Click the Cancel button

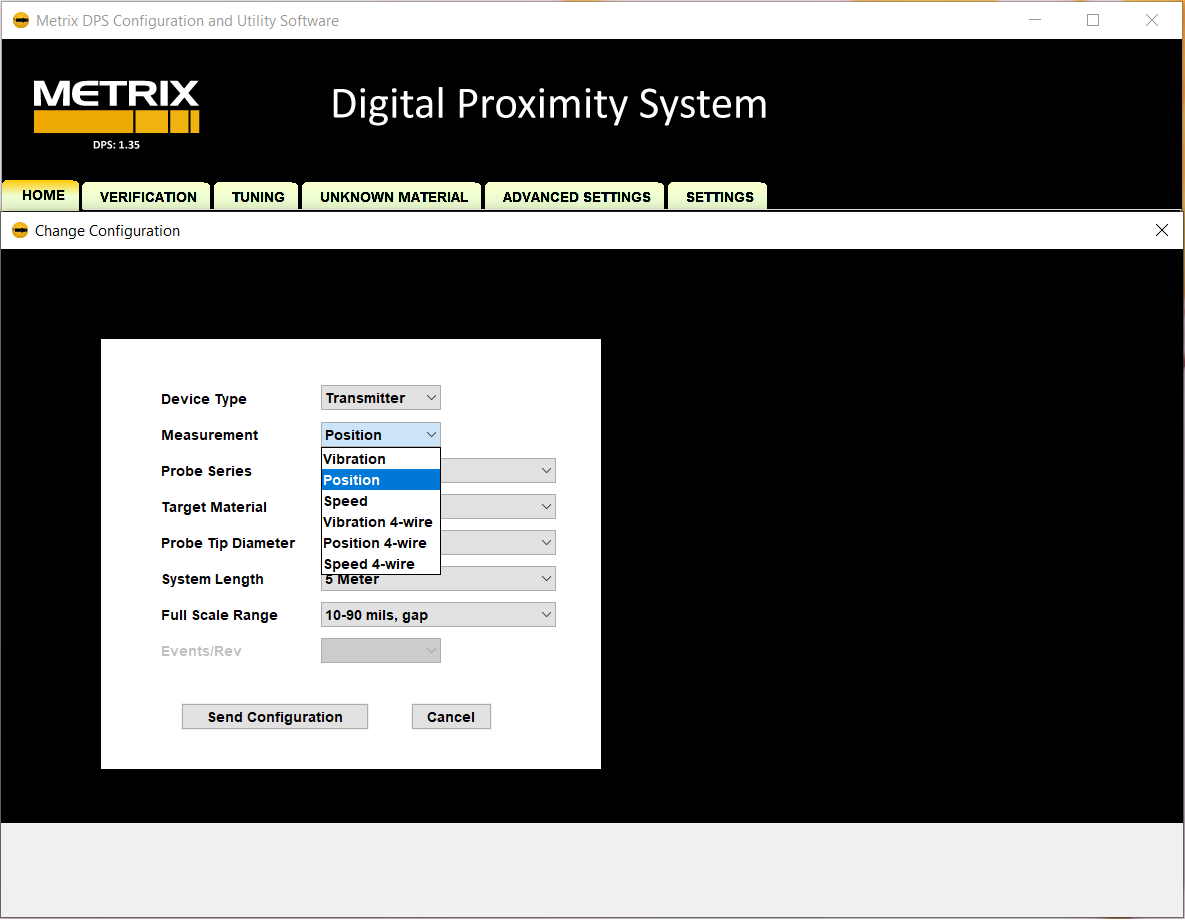coord(451,717)
